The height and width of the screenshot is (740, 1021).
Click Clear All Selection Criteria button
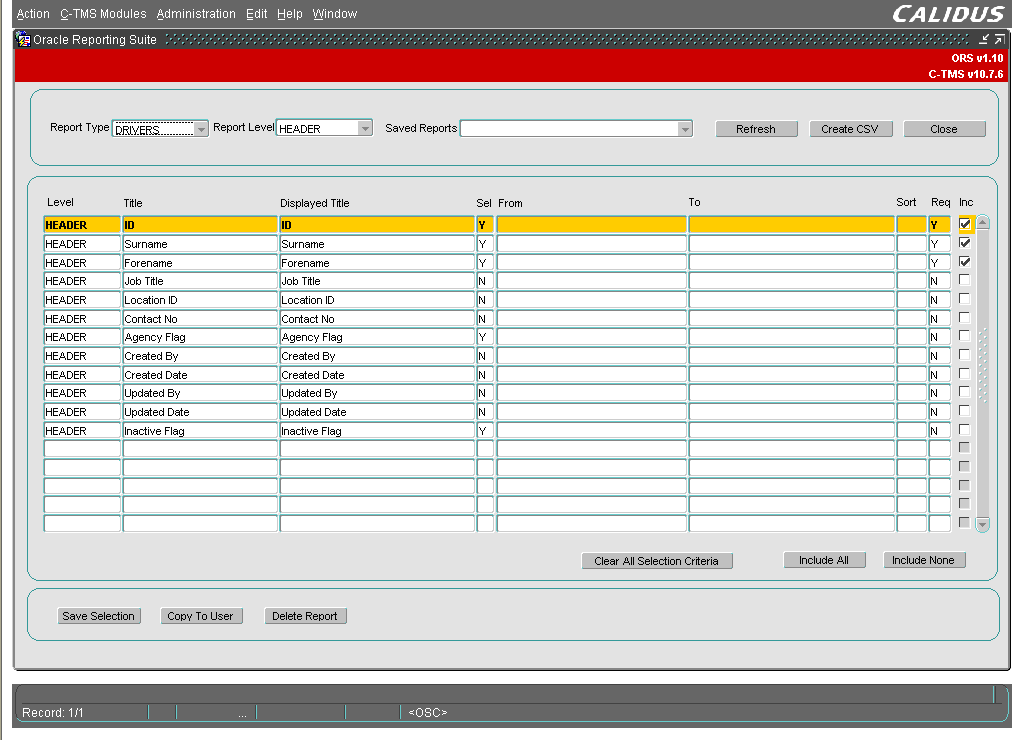point(657,561)
